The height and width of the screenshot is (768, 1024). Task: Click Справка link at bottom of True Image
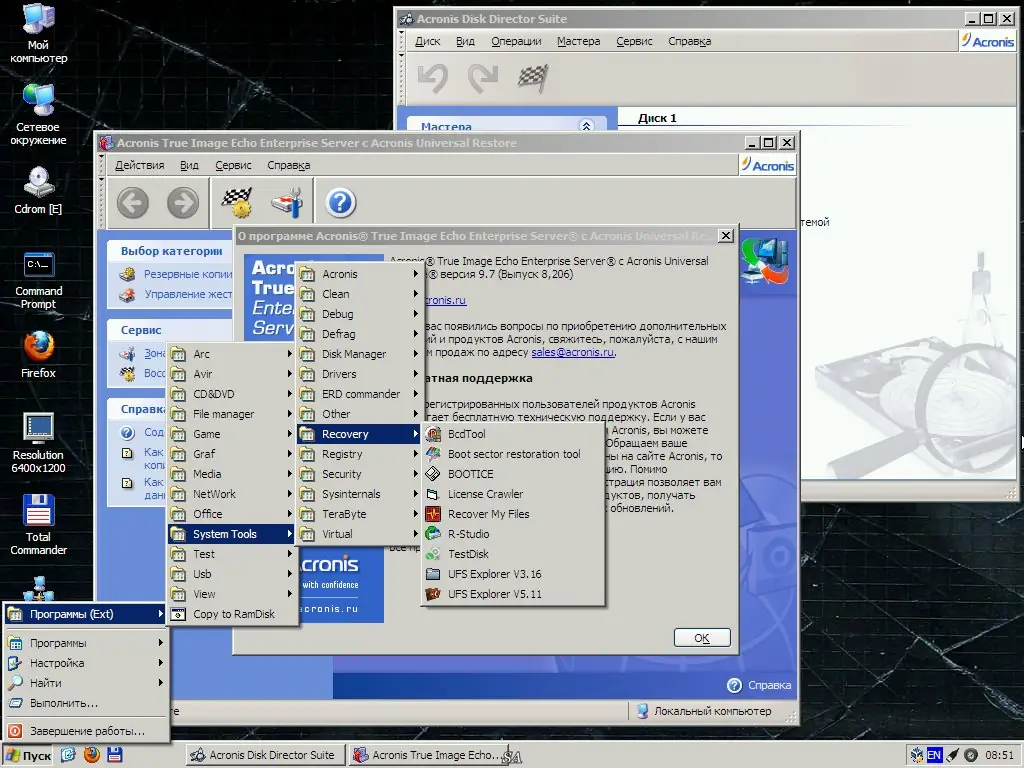click(760, 685)
